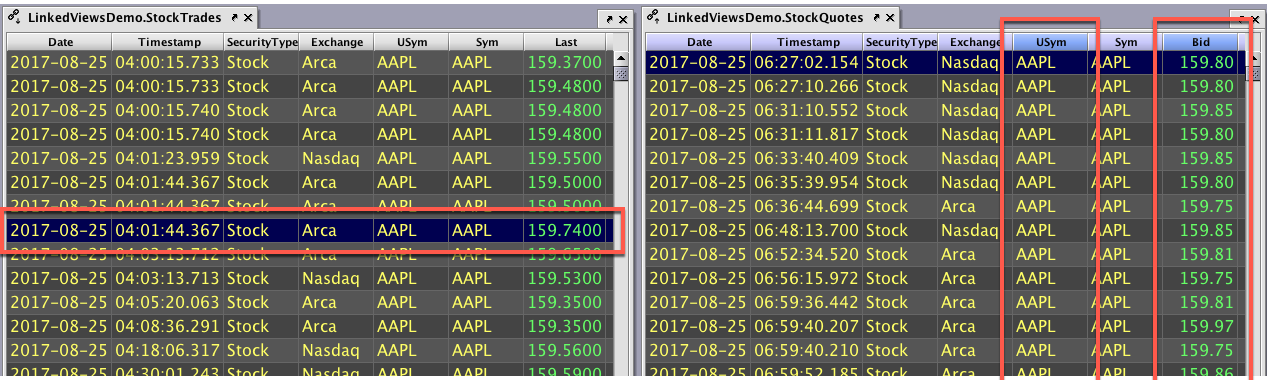The width and height of the screenshot is (1267, 380).
Task: Click the Exchange column header in StockTrades
Action: point(336,42)
